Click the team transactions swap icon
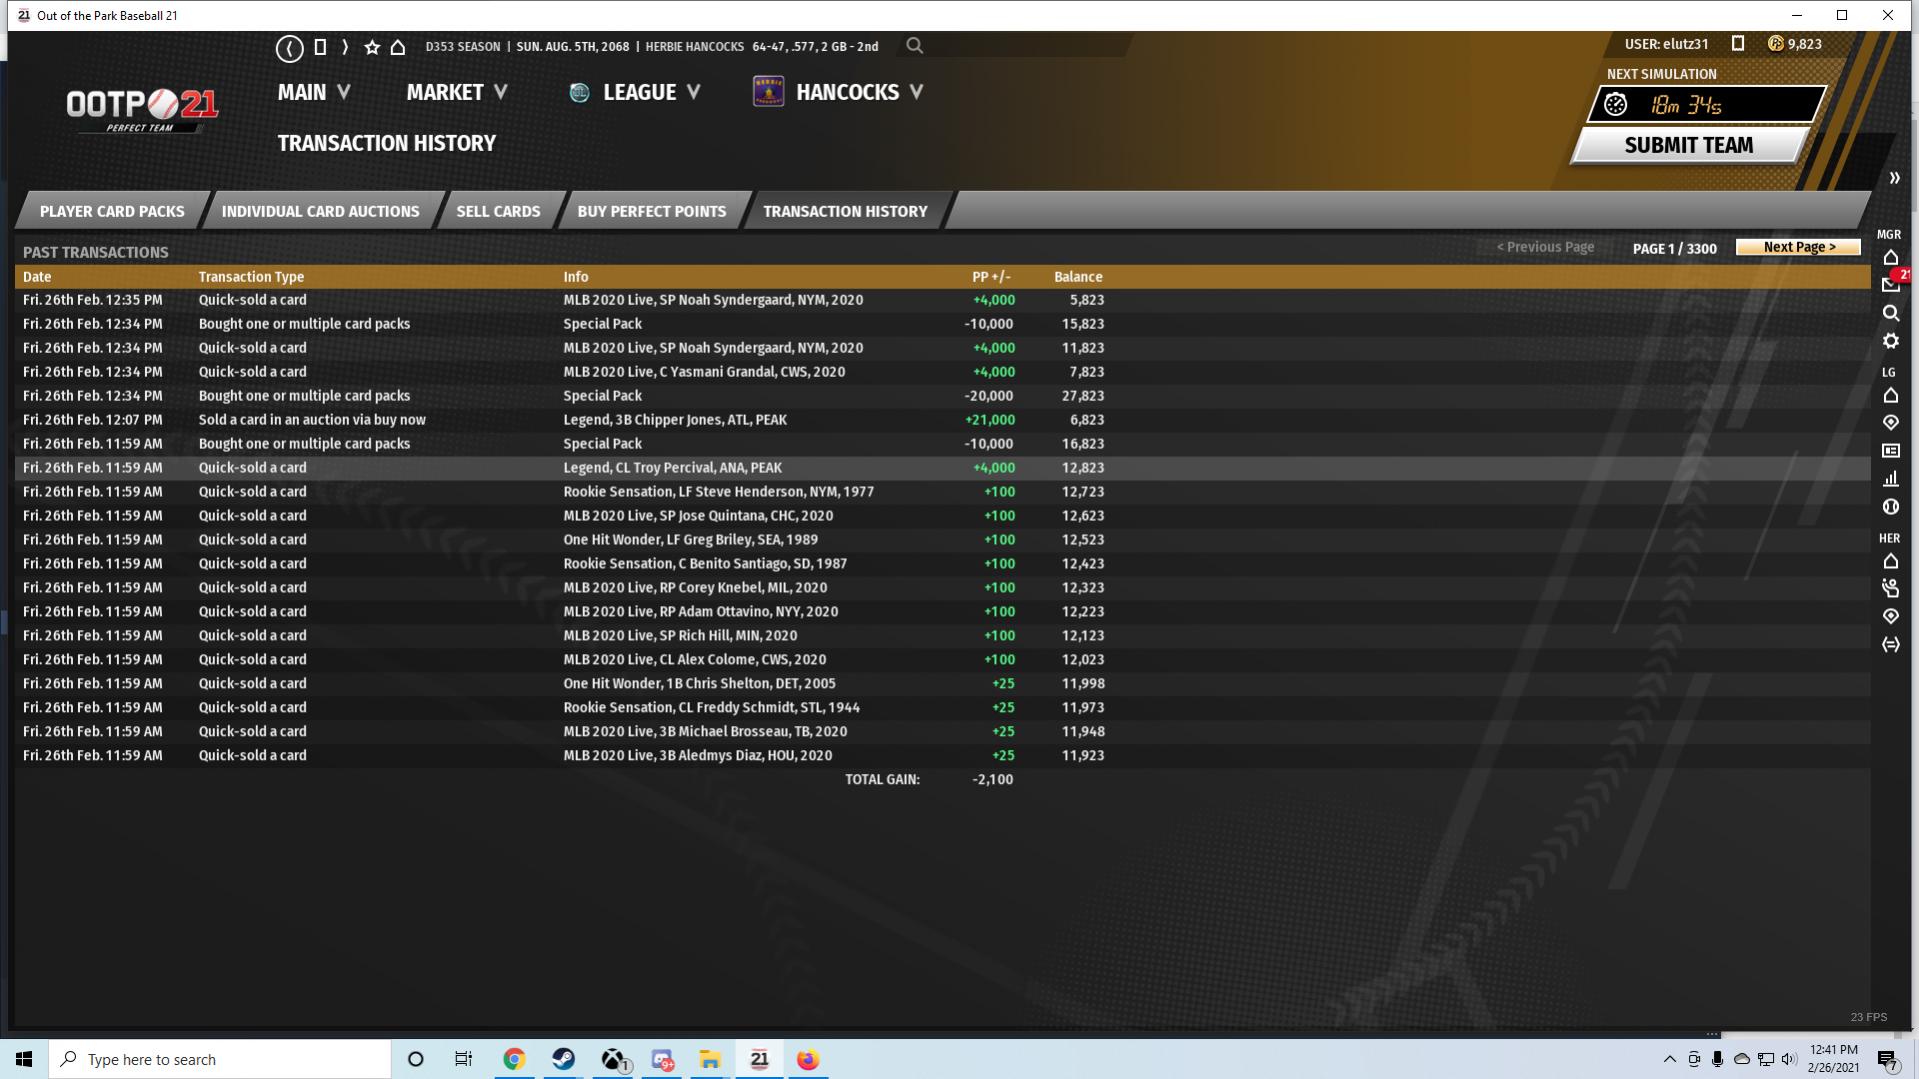This screenshot has width=1919, height=1079. [x=1890, y=645]
